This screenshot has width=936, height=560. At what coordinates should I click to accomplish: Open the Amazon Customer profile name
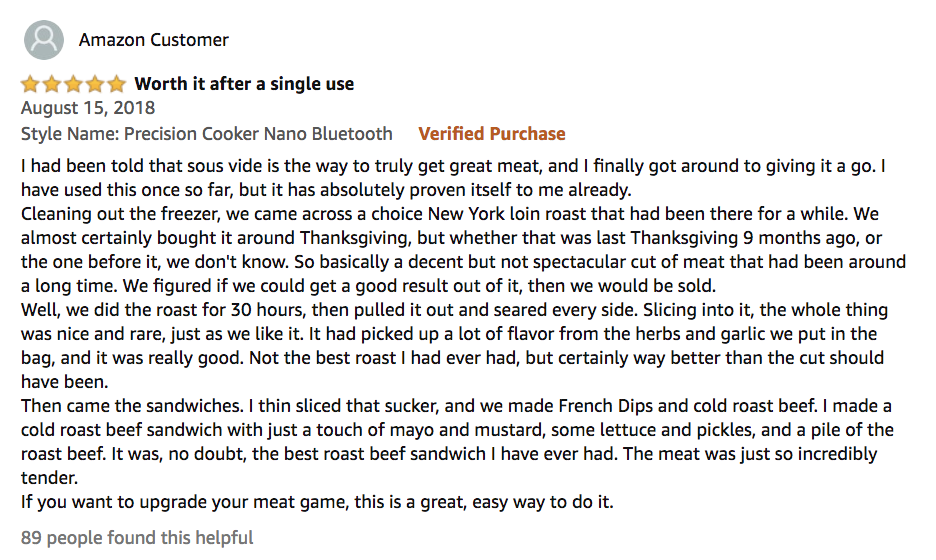point(153,40)
